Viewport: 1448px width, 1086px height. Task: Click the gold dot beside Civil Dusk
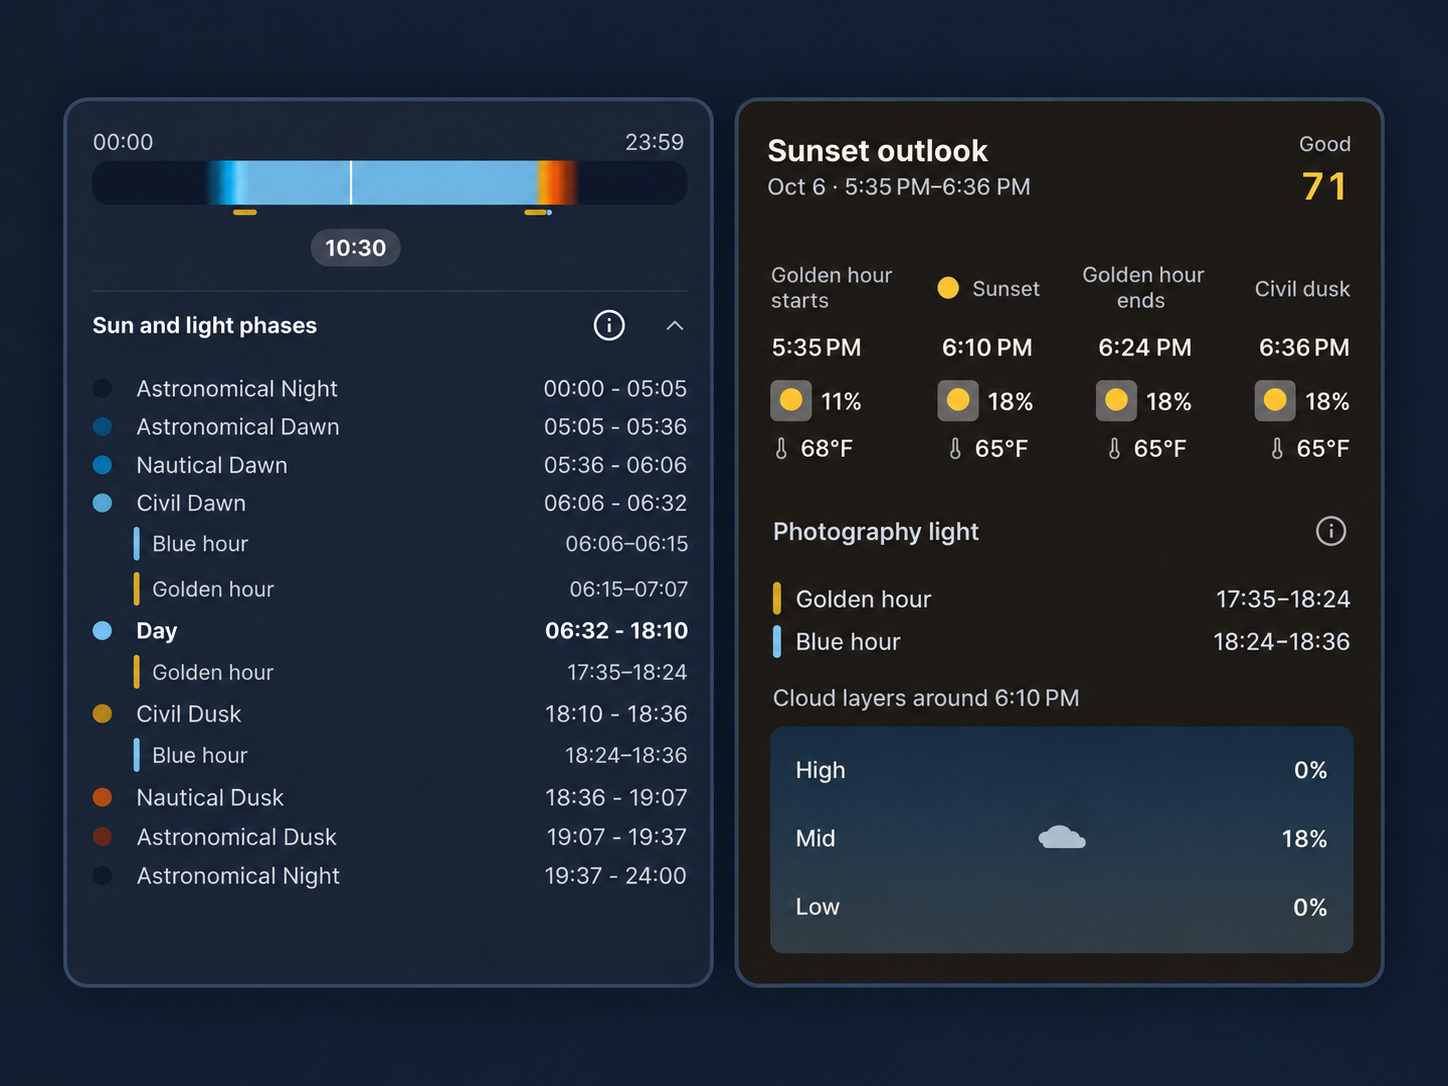102,714
